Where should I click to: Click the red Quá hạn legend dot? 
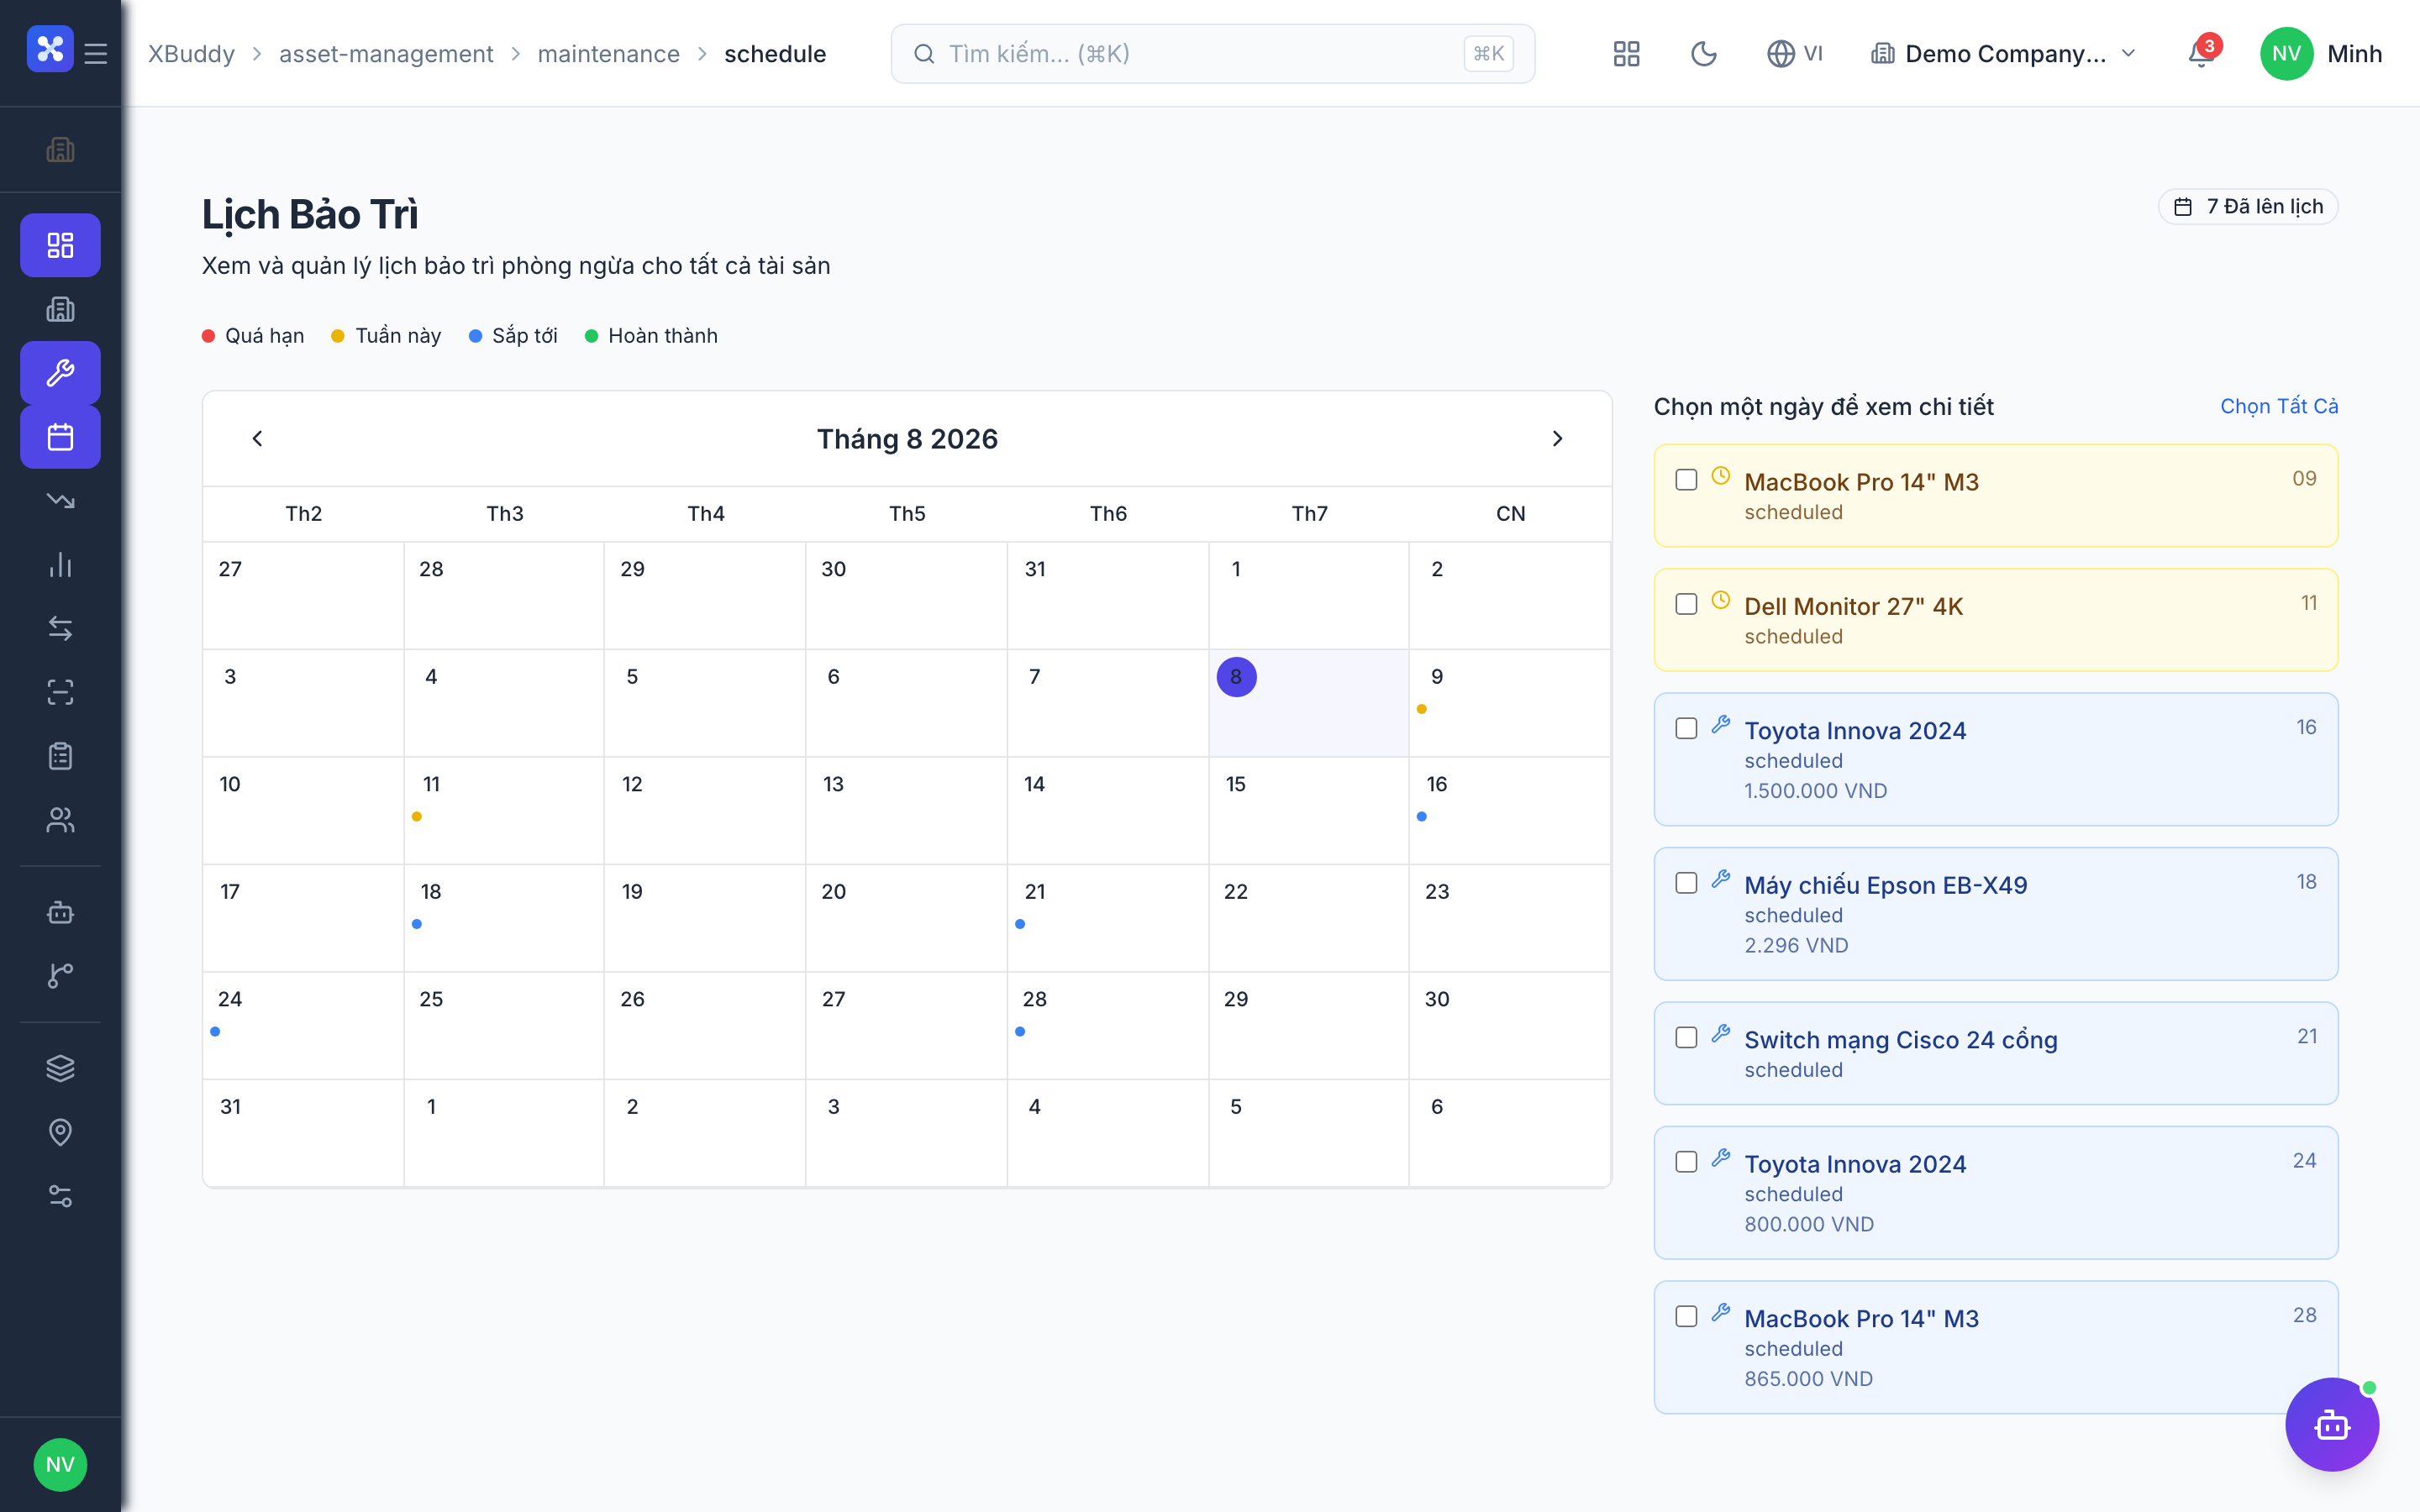(x=208, y=336)
